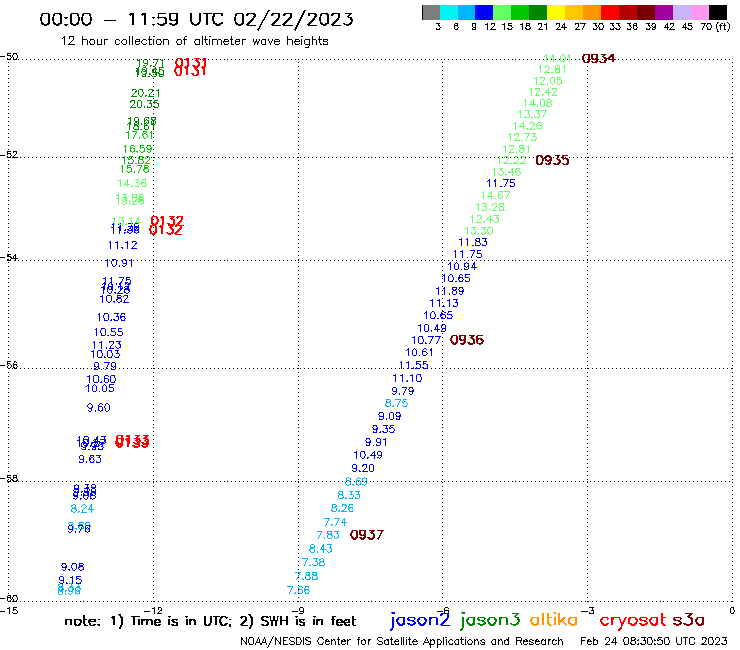Click wave height value 12.05
This screenshot has height=650, width=740.
[x=548, y=81]
